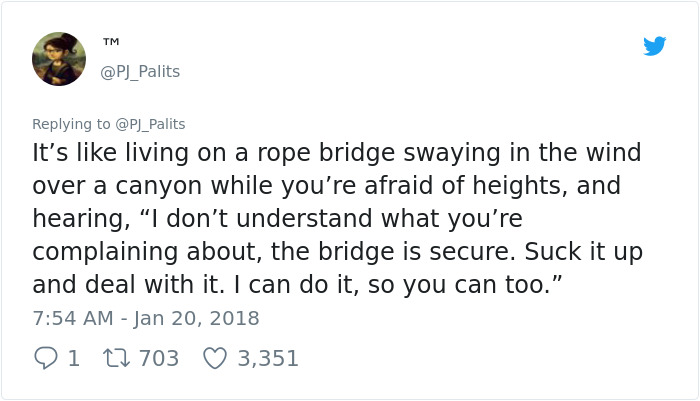Click the line ending "you can too."
The width and height of the screenshot is (700, 401).
pos(297,284)
